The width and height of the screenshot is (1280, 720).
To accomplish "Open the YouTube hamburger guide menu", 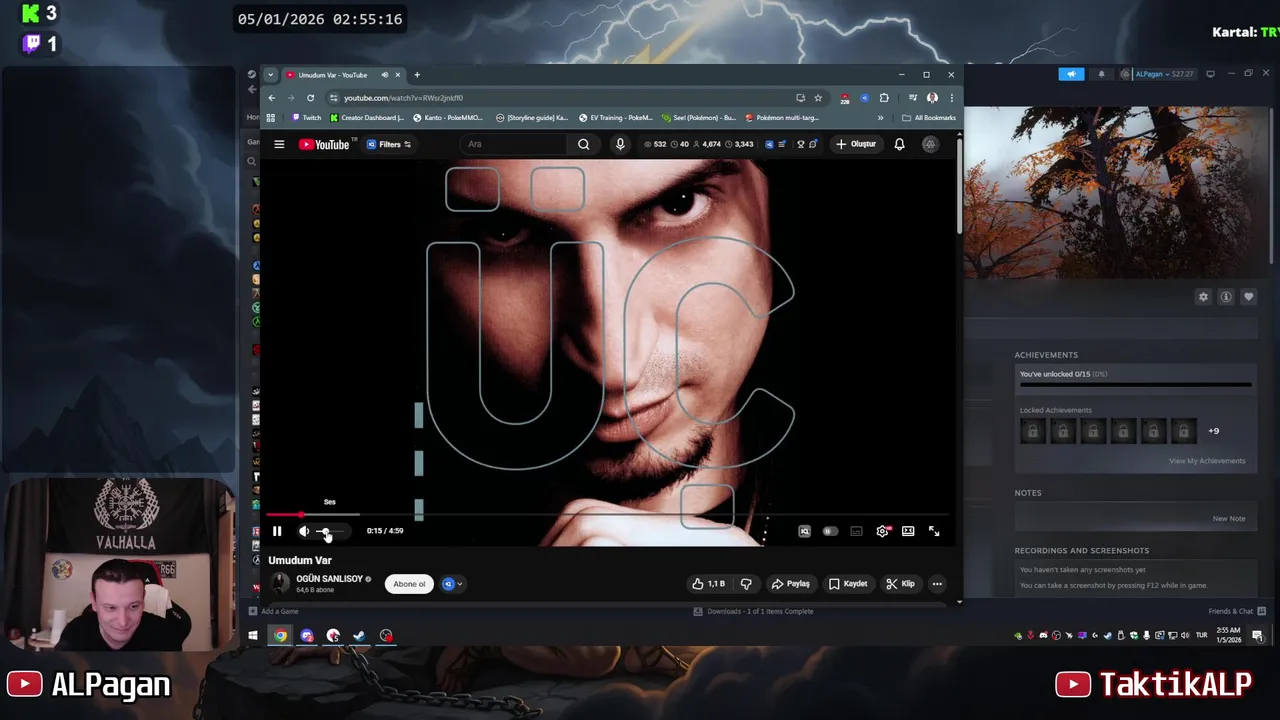I will point(279,144).
